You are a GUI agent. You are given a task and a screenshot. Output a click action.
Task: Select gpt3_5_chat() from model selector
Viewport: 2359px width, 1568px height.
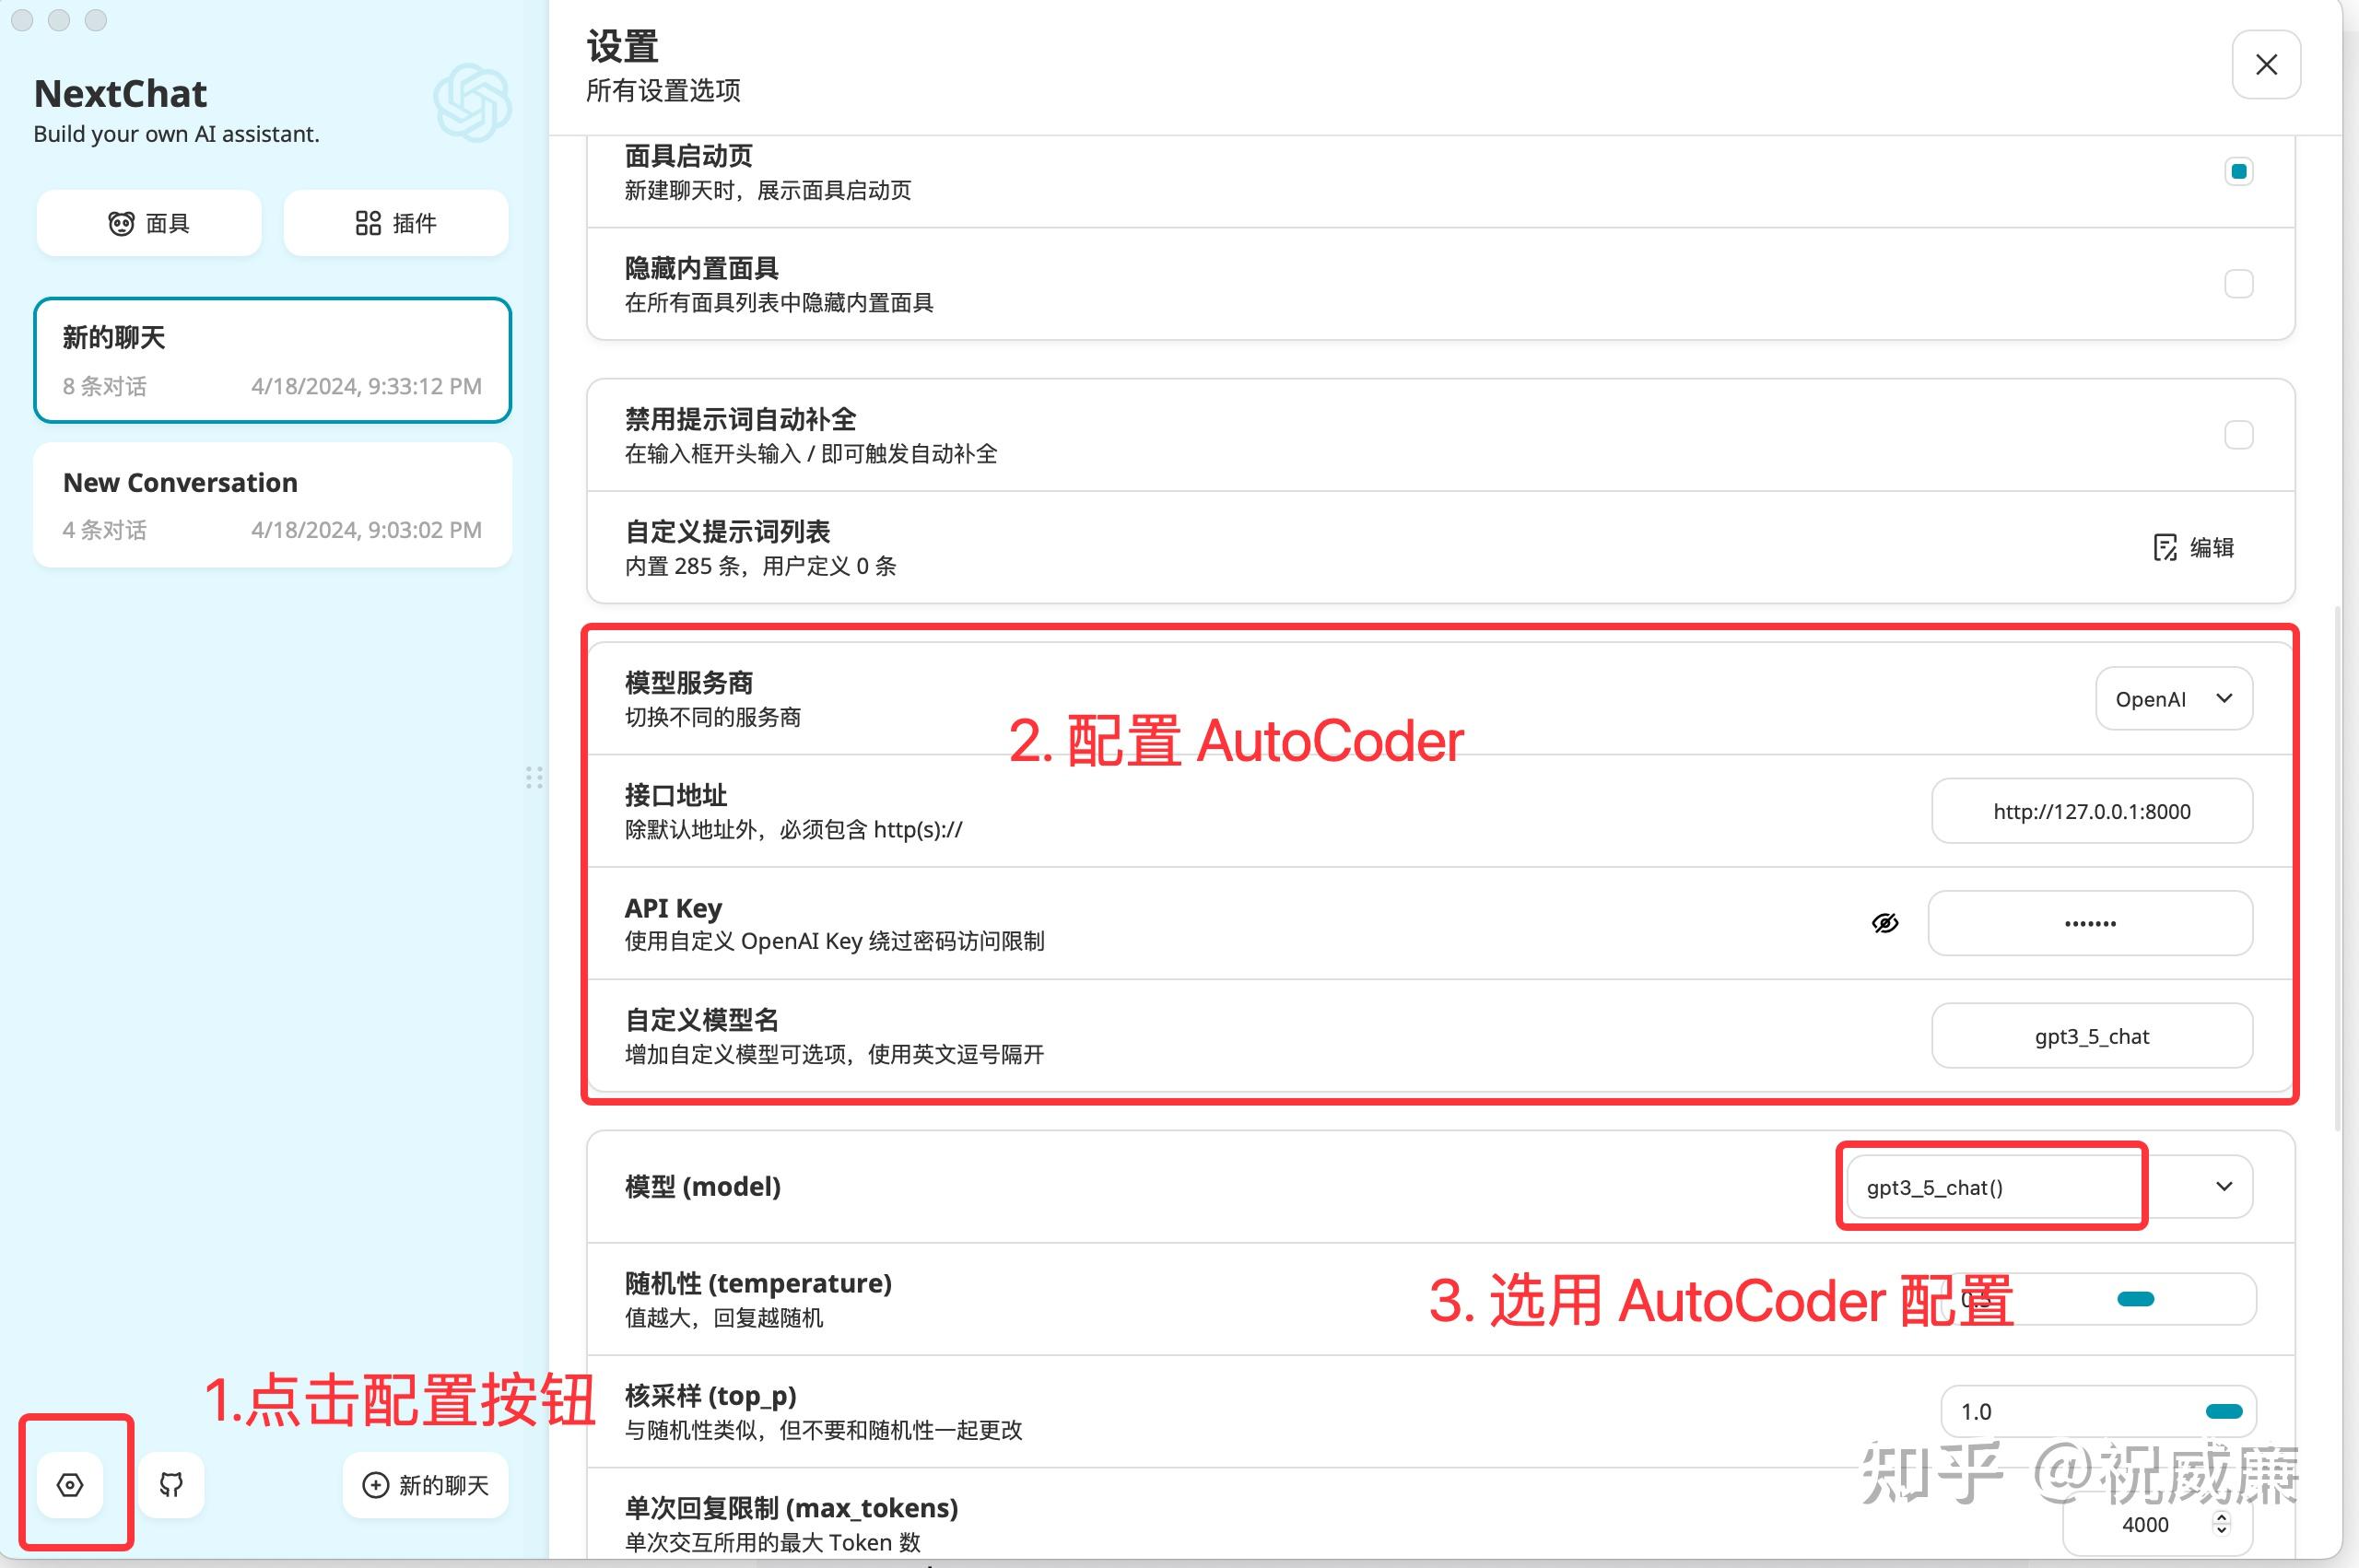point(1991,1187)
